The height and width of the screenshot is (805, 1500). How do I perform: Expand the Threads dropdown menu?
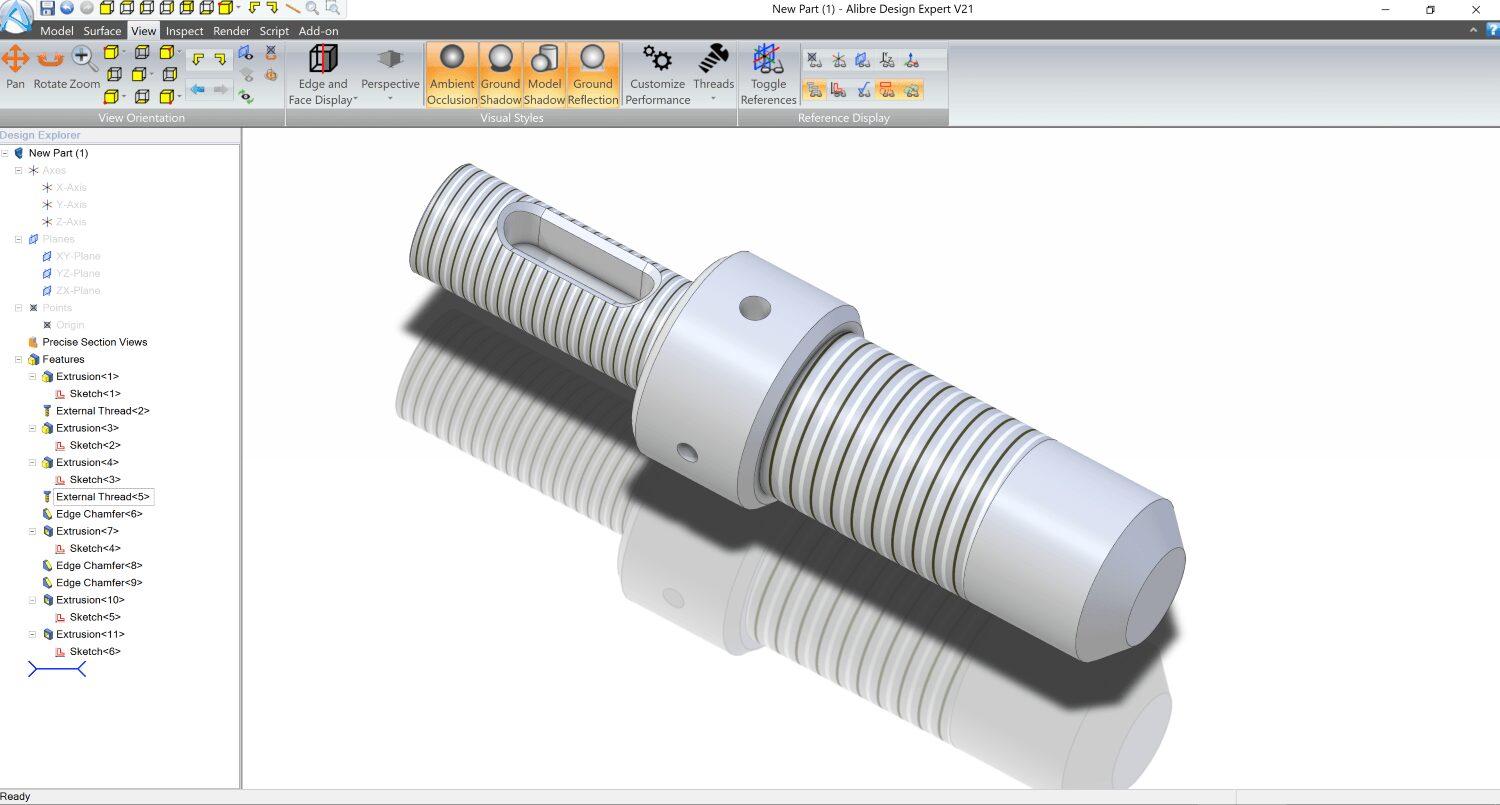[713, 75]
